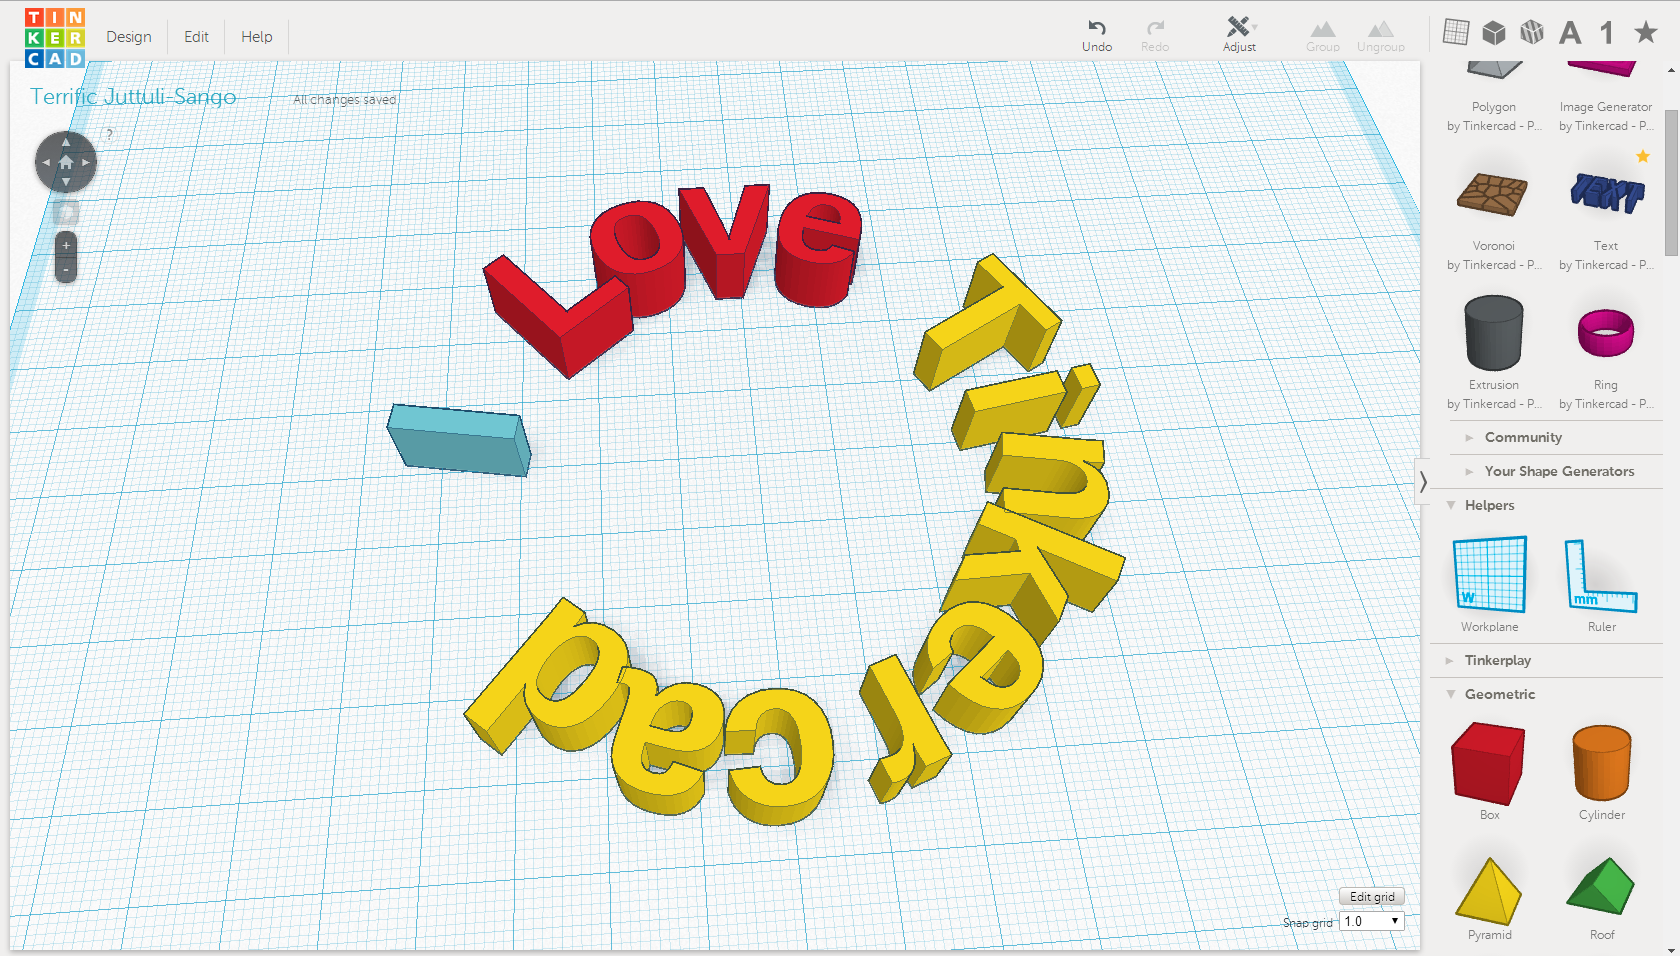The width and height of the screenshot is (1680, 956).
Task: Open the Help menu
Action: tap(256, 36)
